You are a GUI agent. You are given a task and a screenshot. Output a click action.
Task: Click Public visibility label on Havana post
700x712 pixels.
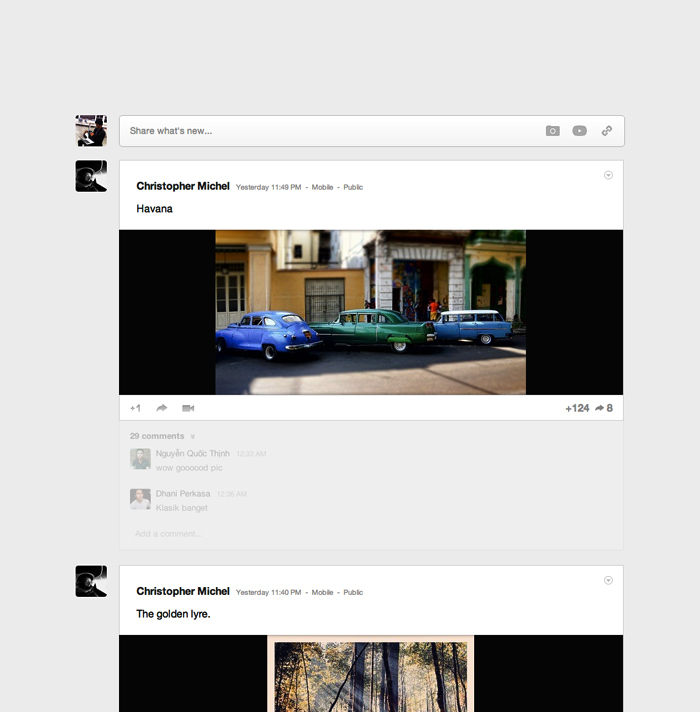click(x=353, y=187)
